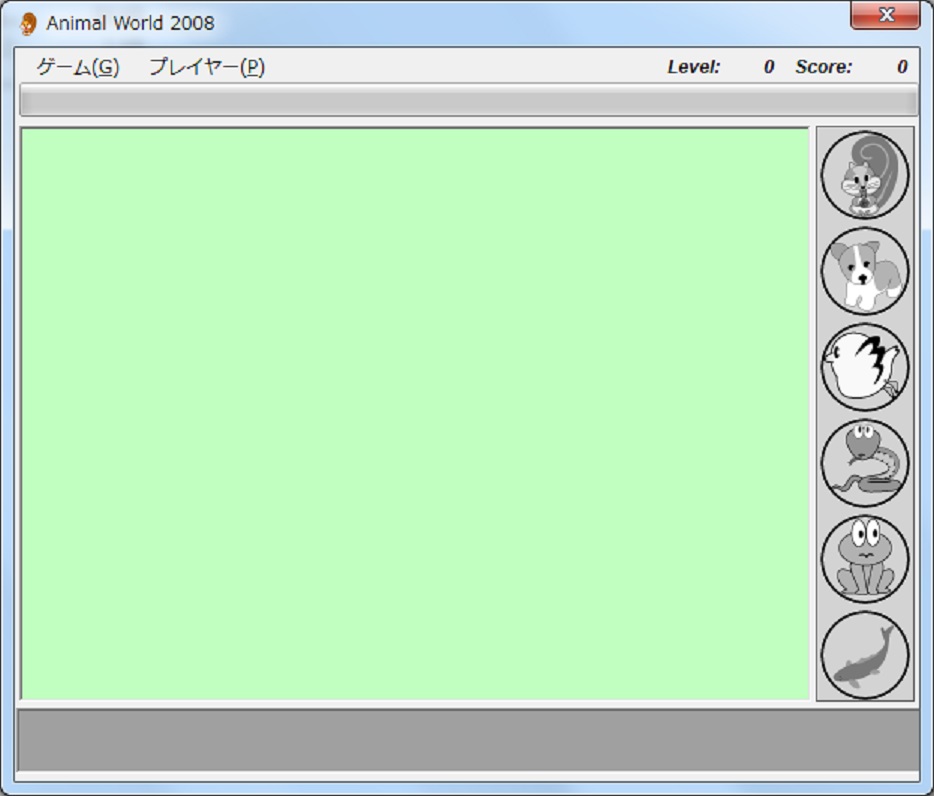934x796 pixels.
Task: Click the Animal World title bar icon
Action: coord(29,23)
